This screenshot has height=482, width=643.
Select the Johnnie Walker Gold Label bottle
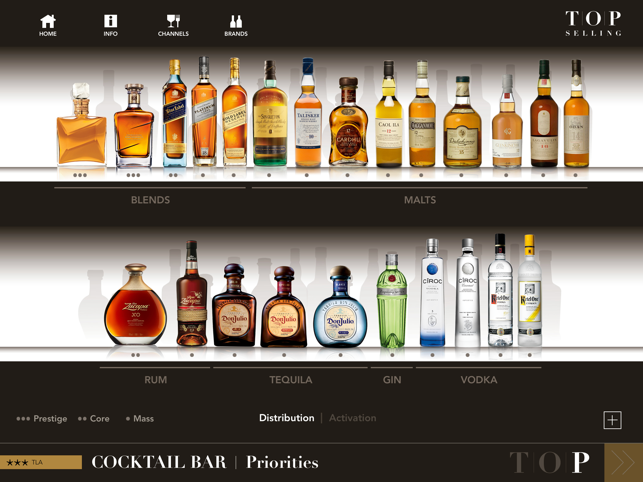point(235,112)
